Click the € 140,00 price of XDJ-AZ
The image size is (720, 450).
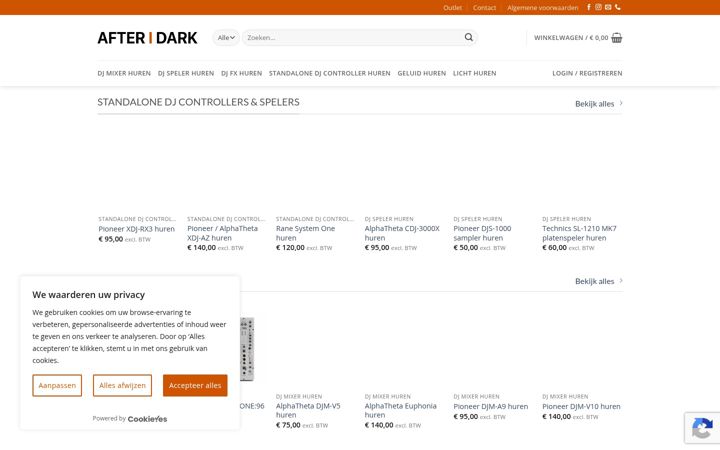[x=202, y=248]
